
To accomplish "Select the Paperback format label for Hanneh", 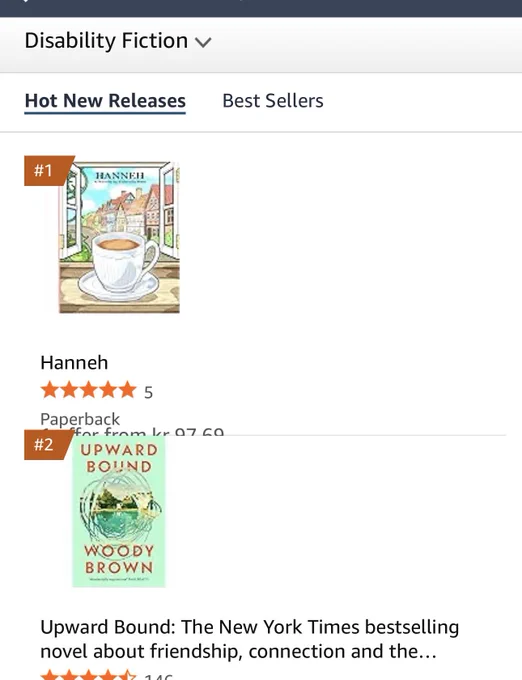I will tap(80, 419).
